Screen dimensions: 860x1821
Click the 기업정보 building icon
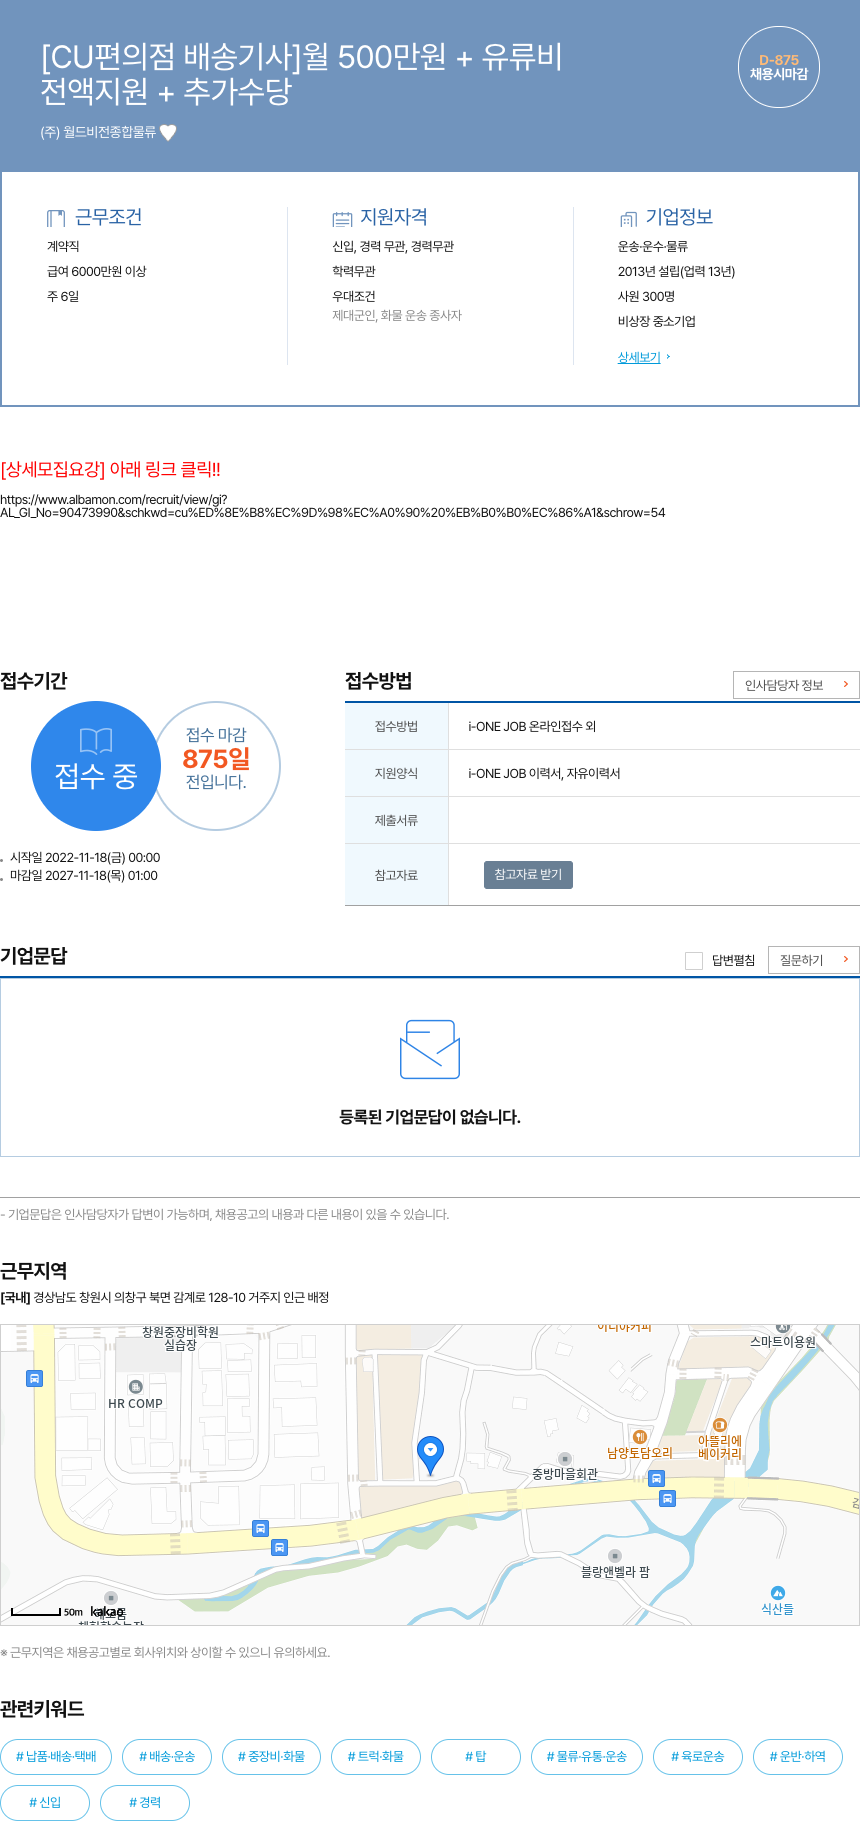coord(628,218)
